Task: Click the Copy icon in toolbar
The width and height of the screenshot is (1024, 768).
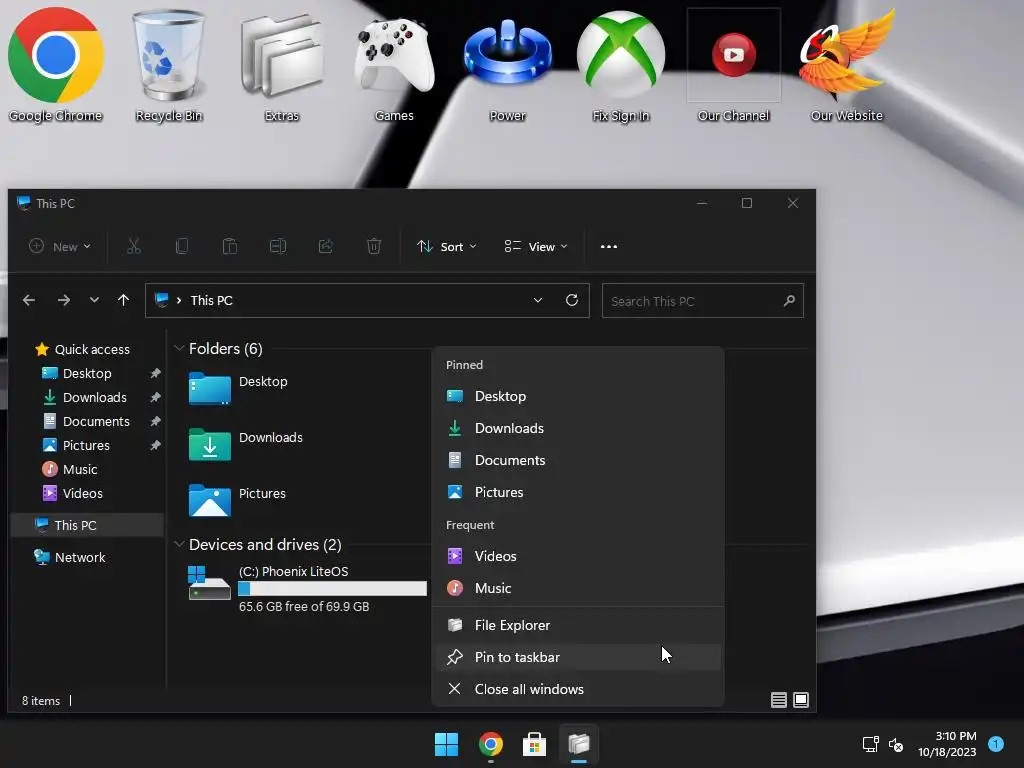Action: click(182, 246)
